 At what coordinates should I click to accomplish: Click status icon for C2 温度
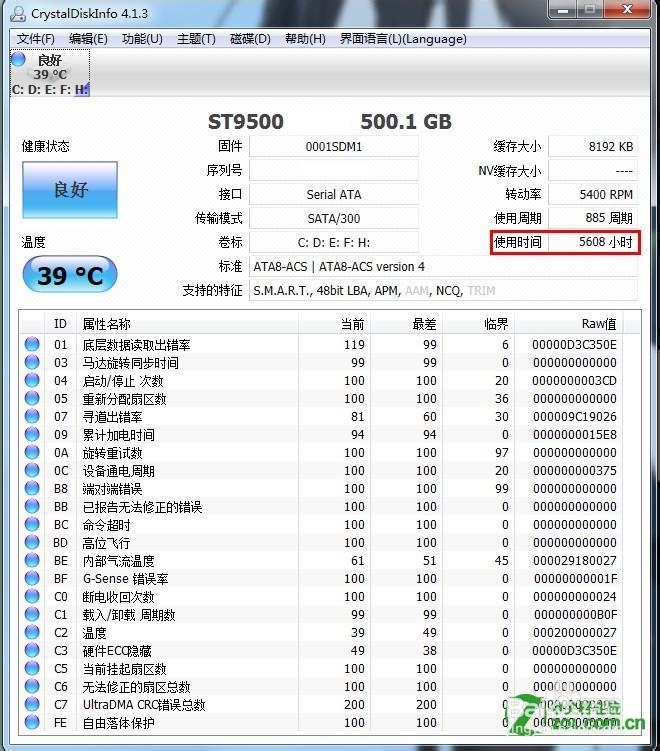32,632
